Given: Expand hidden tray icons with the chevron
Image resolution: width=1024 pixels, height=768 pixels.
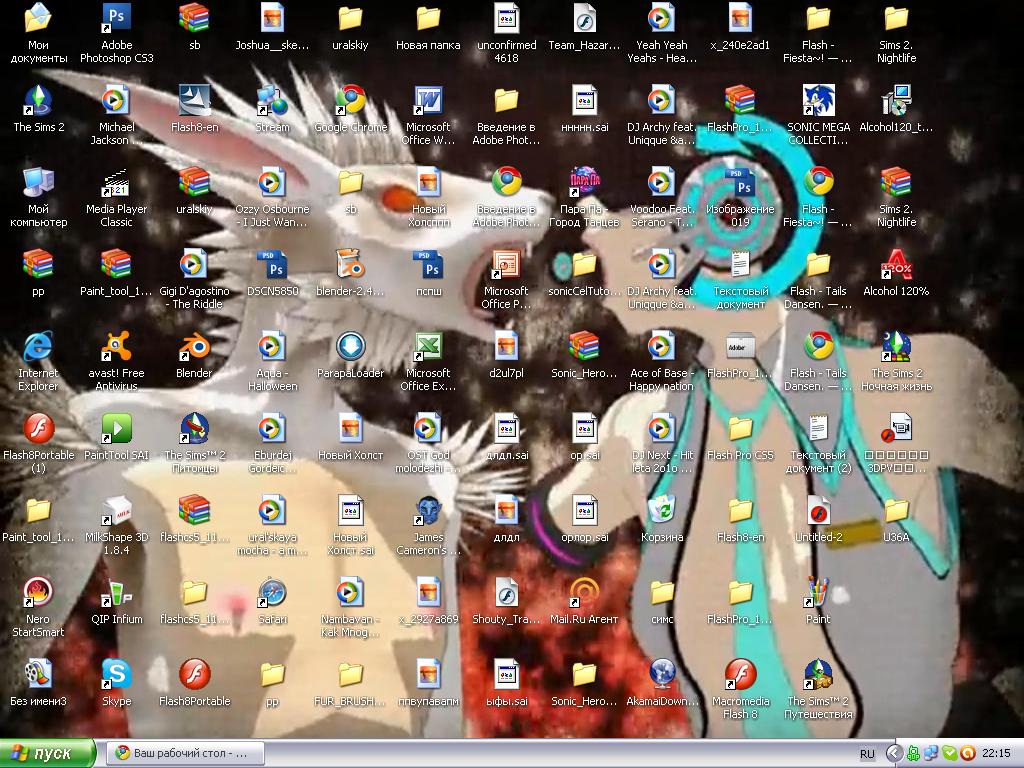Looking at the screenshot, I should (x=894, y=754).
